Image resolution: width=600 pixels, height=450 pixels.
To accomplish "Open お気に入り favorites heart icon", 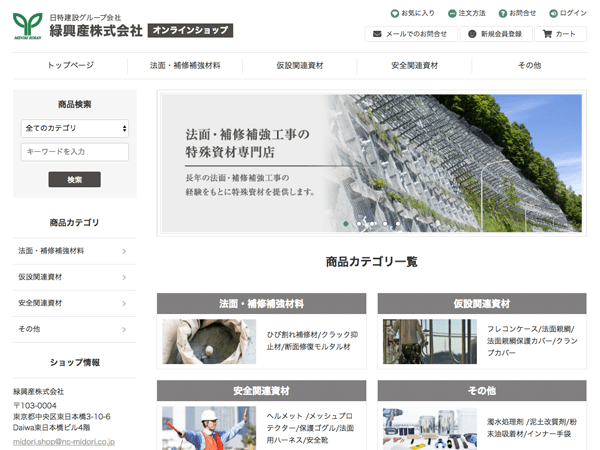I will [395, 13].
